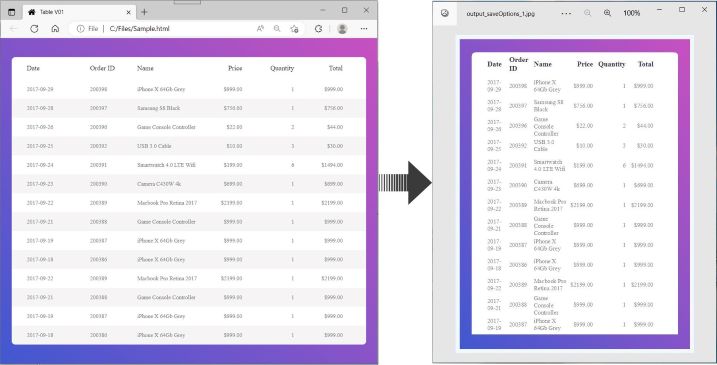The height and width of the screenshot is (365, 717).
Task: Click $30.00 total in browser table
Action: [x=335, y=146]
